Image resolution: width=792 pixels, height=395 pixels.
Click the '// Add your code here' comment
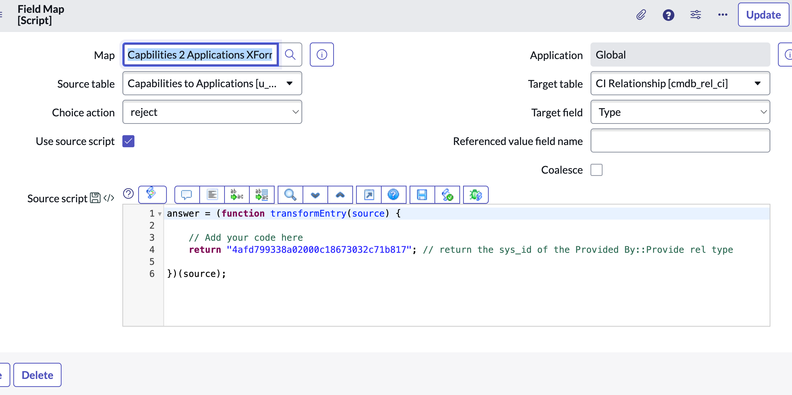[245, 237]
